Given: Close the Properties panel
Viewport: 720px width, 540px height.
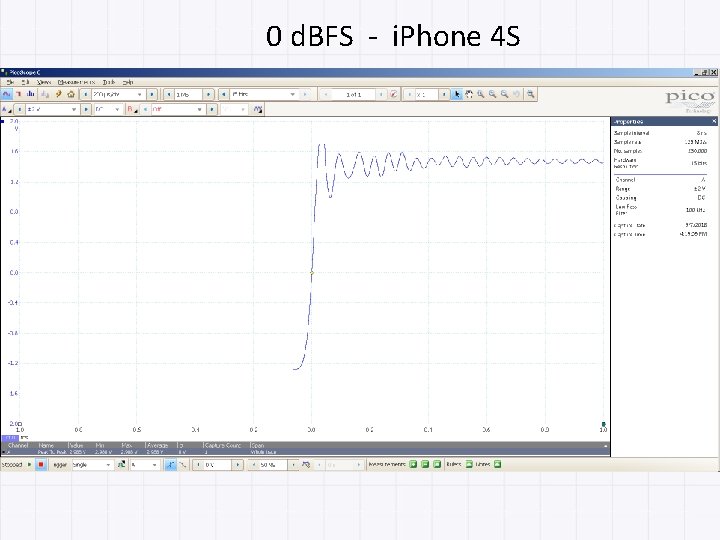Looking at the screenshot, I should [714, 121].
